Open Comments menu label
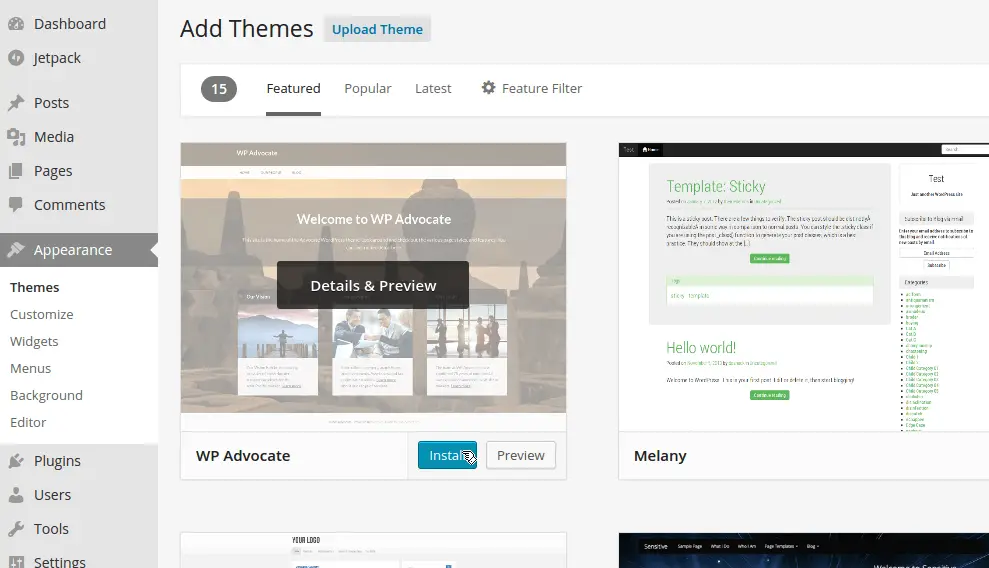 click(x=69, y=205)
